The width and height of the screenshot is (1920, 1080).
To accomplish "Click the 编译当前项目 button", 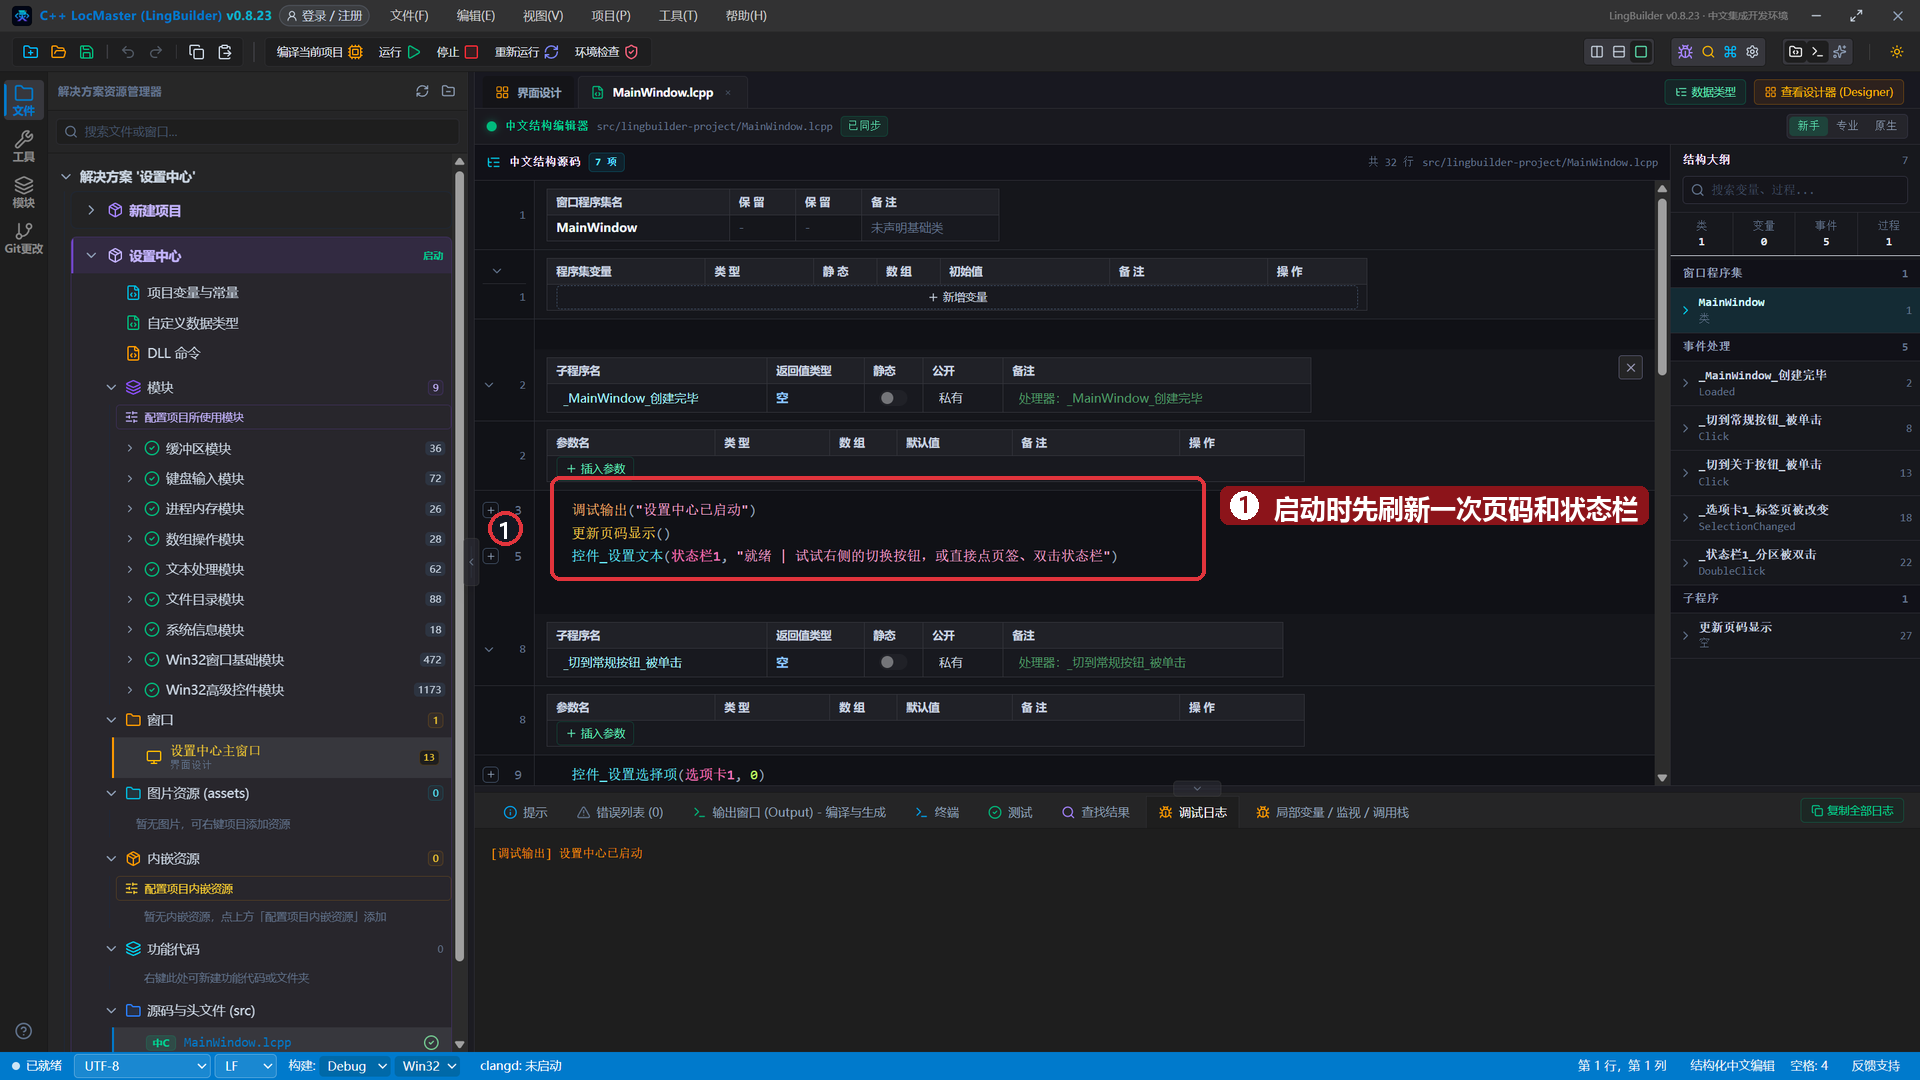I will tap(319, 52).
